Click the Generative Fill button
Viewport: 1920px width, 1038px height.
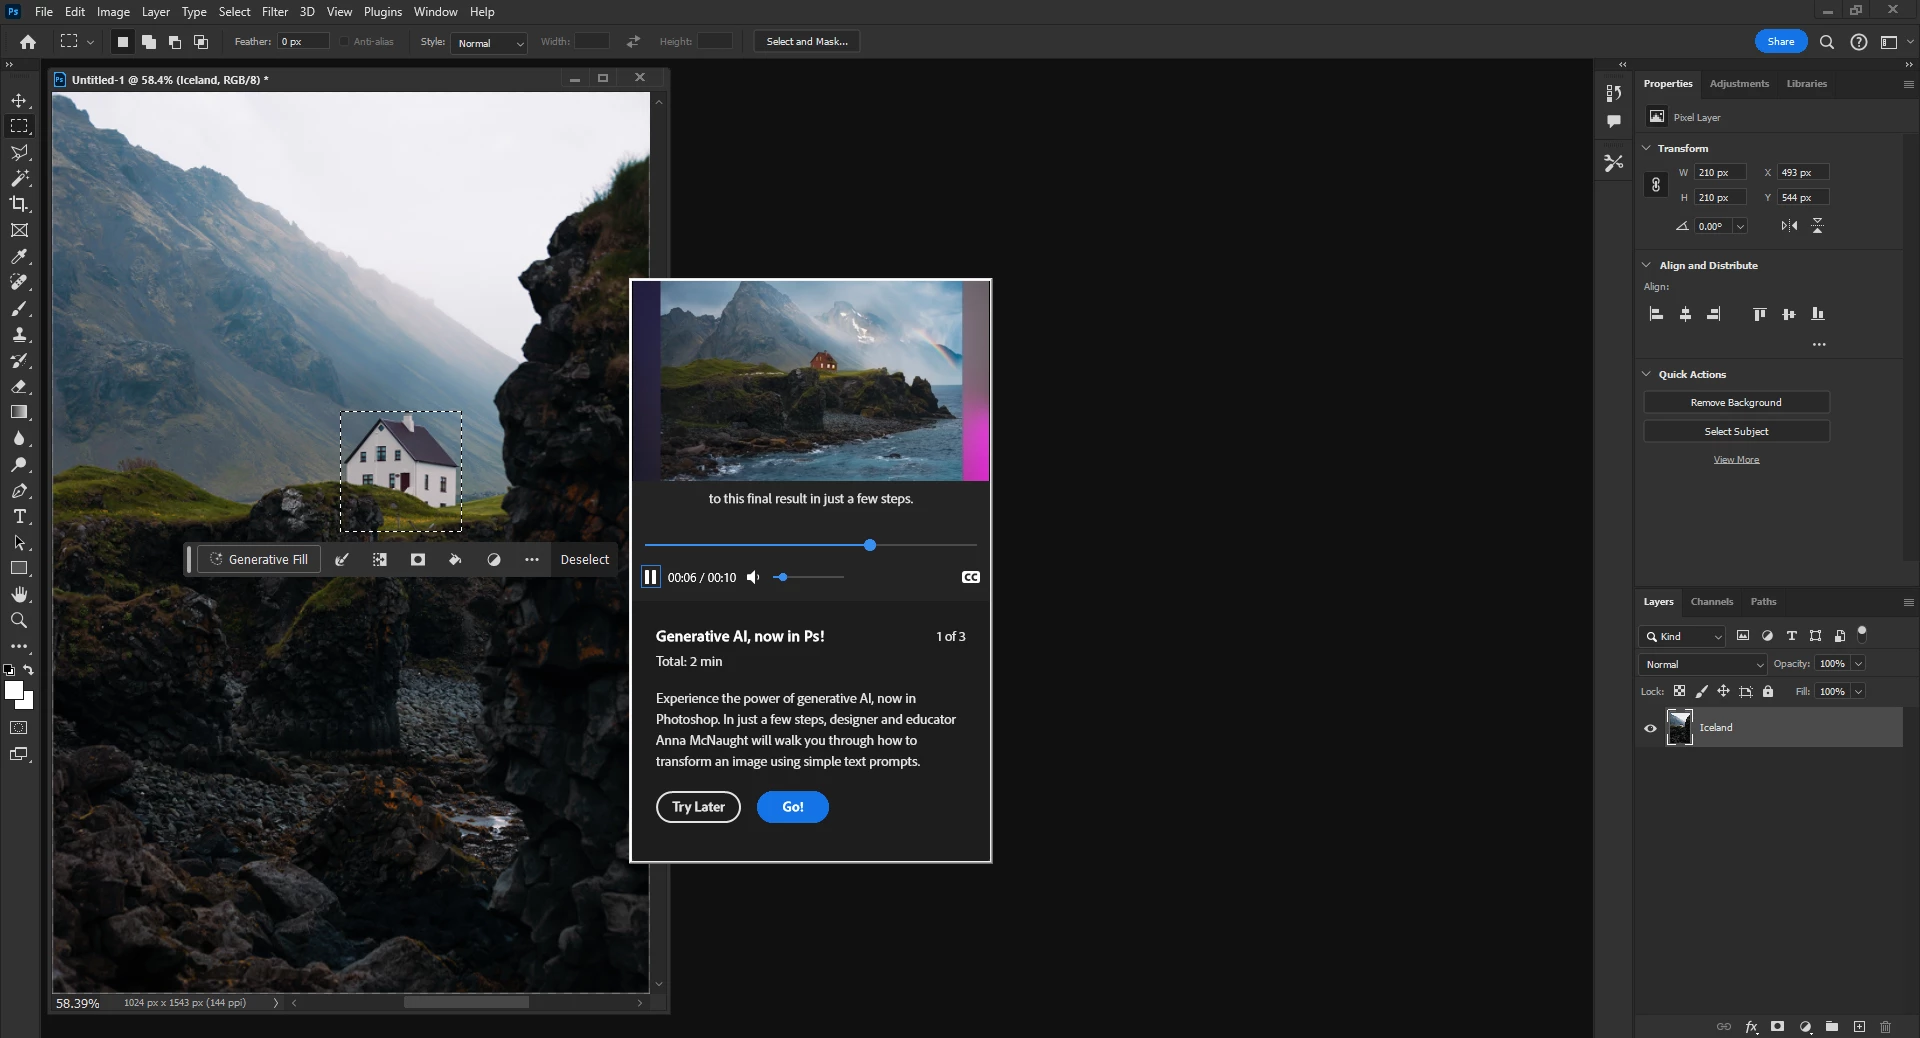[259, 560]
